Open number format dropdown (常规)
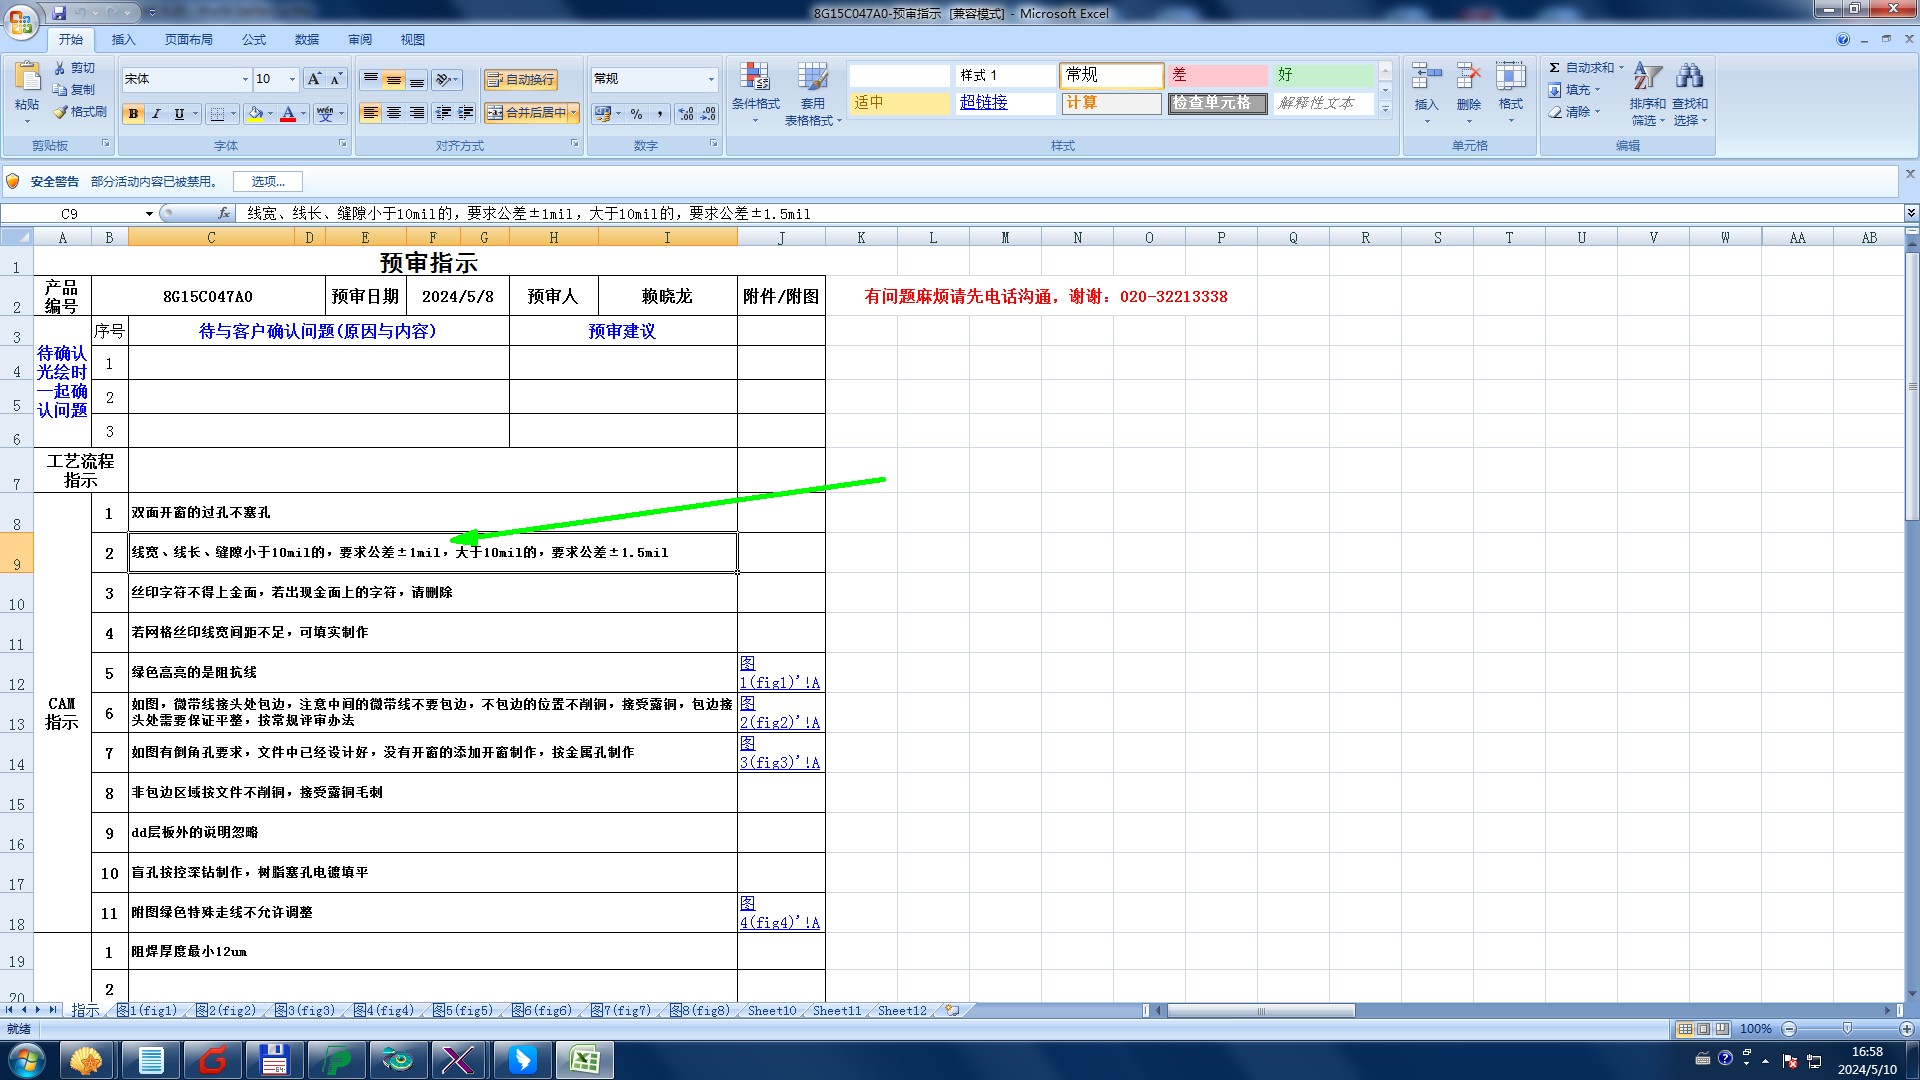Viewport: 1920px width, 1080px height. coord(711,79)
